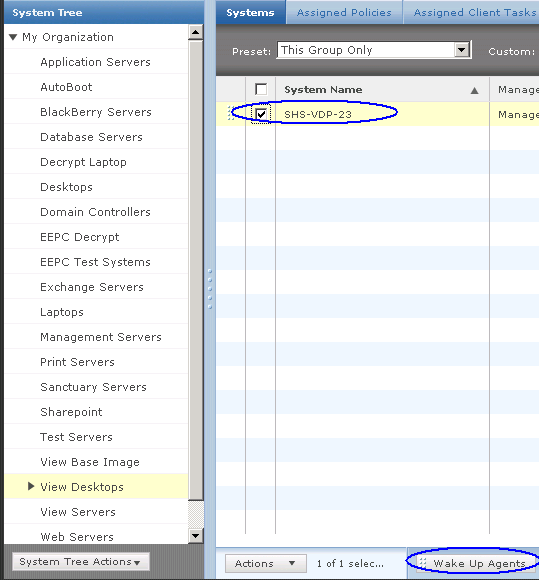Collapse the My Organization tree node
Viewport: 539px width, 580px height.
pyautogui.click(x=13, y=37)
